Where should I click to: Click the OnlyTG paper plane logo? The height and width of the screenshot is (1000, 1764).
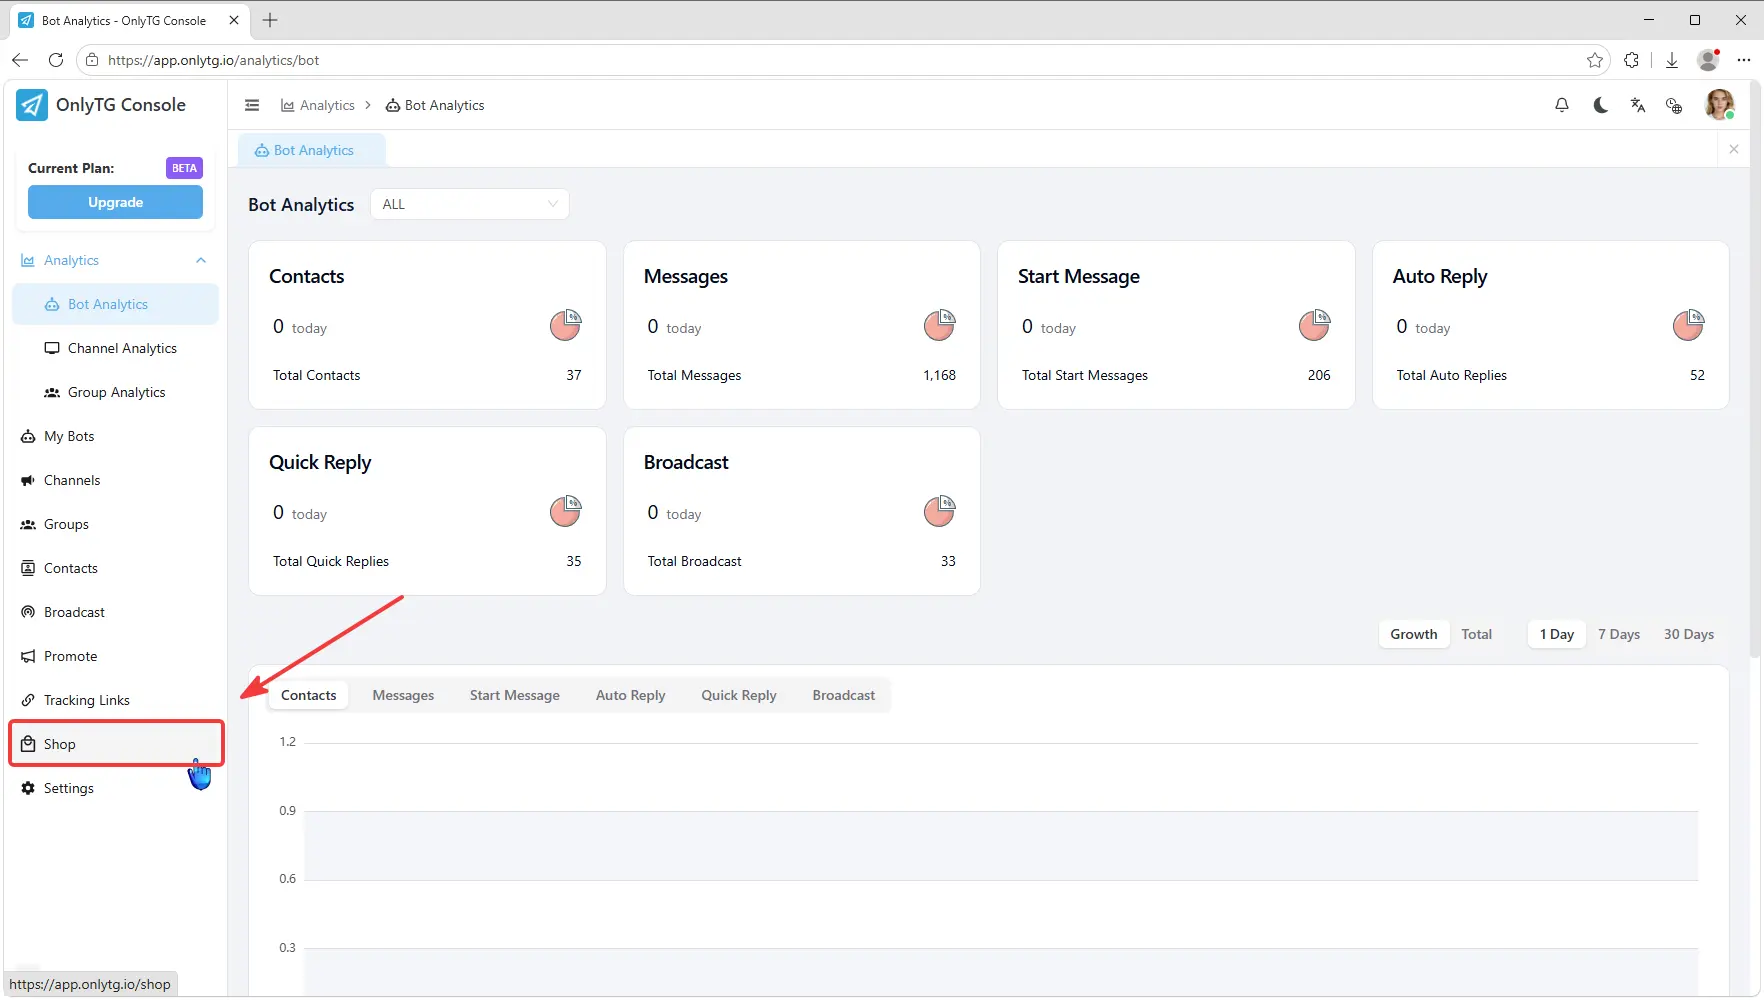tap(32, 105)
